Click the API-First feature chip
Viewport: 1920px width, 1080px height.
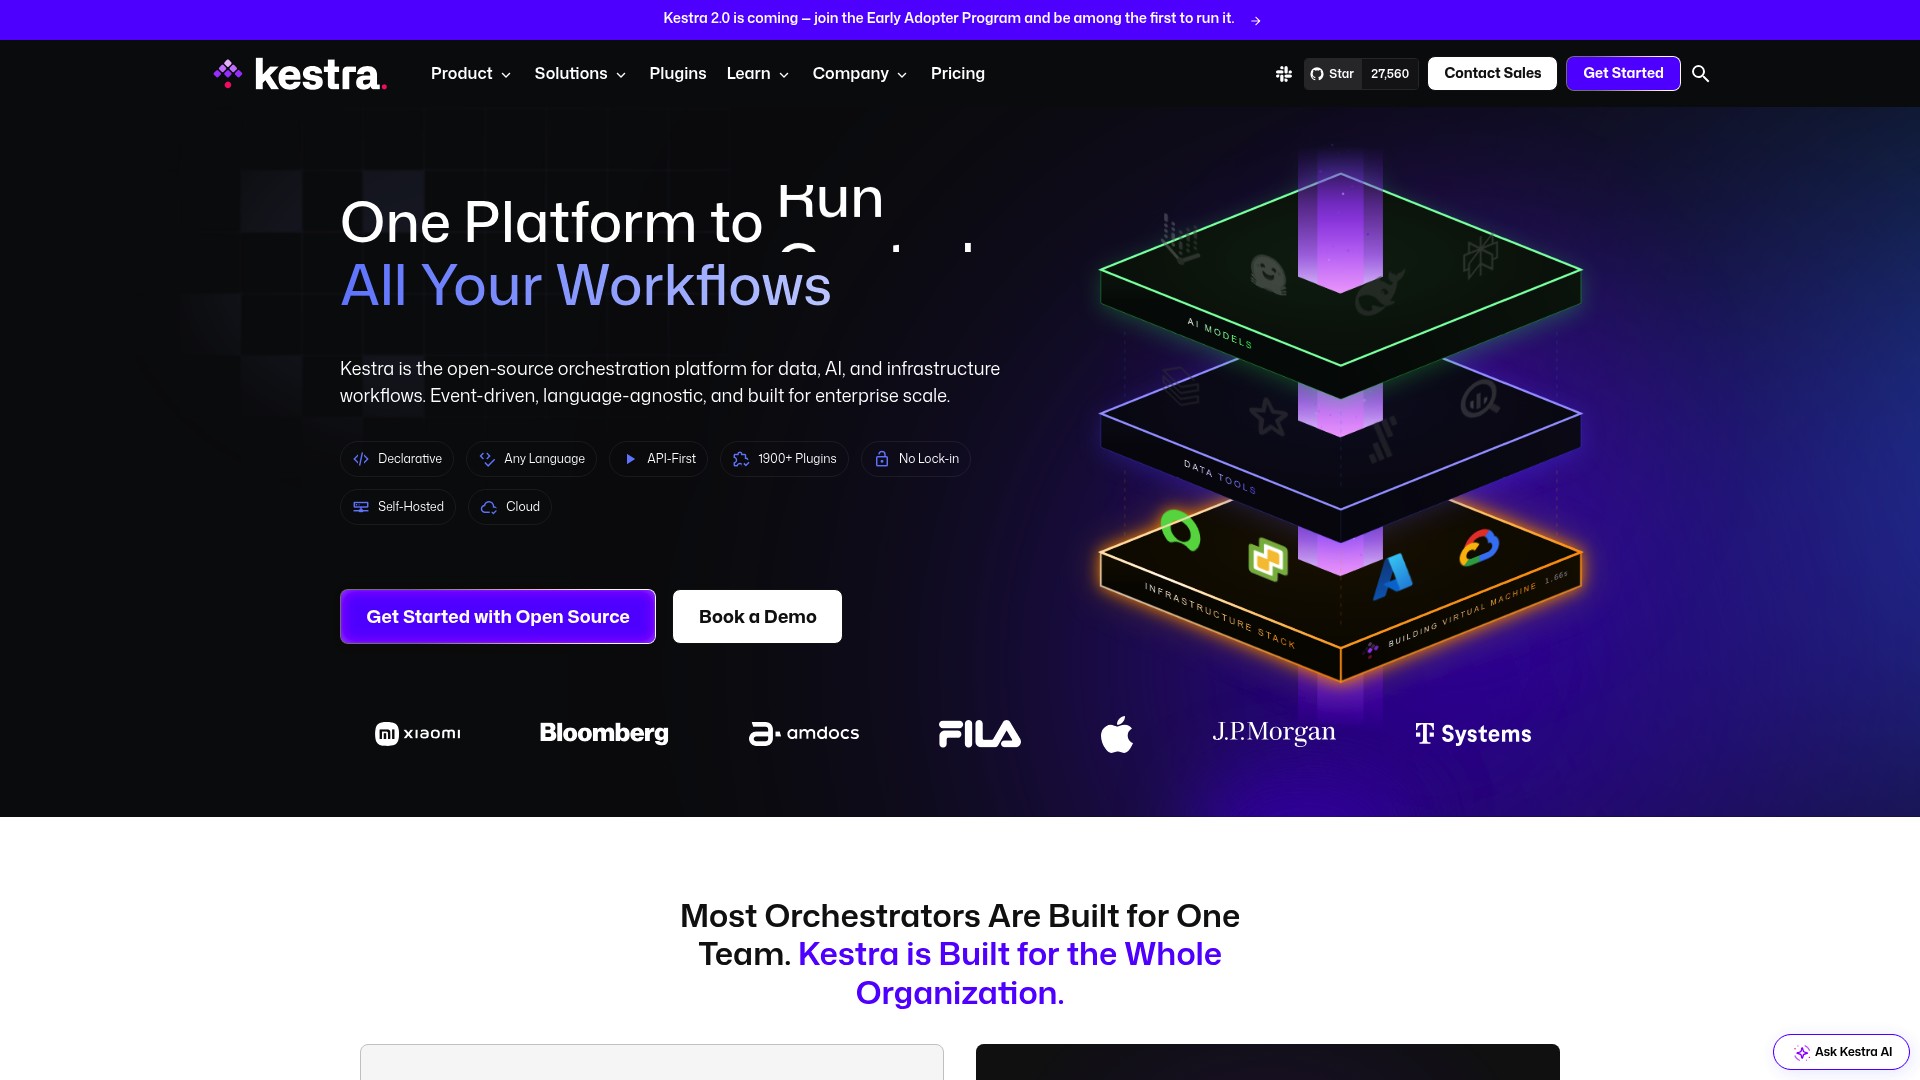pos(658,459)
